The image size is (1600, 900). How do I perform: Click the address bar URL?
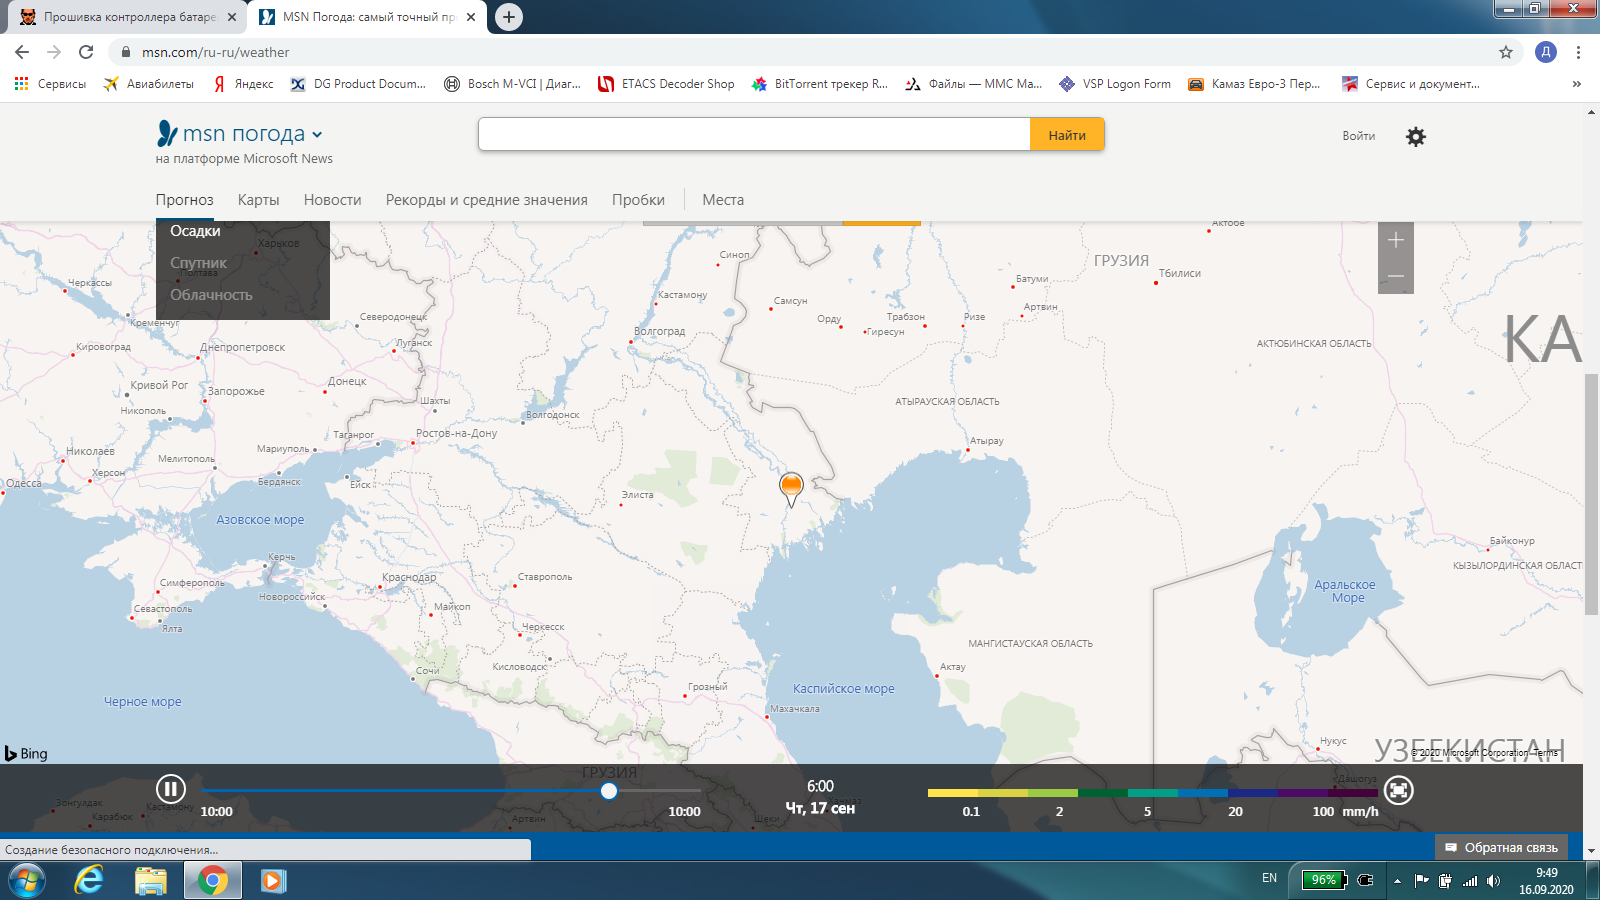215,52
